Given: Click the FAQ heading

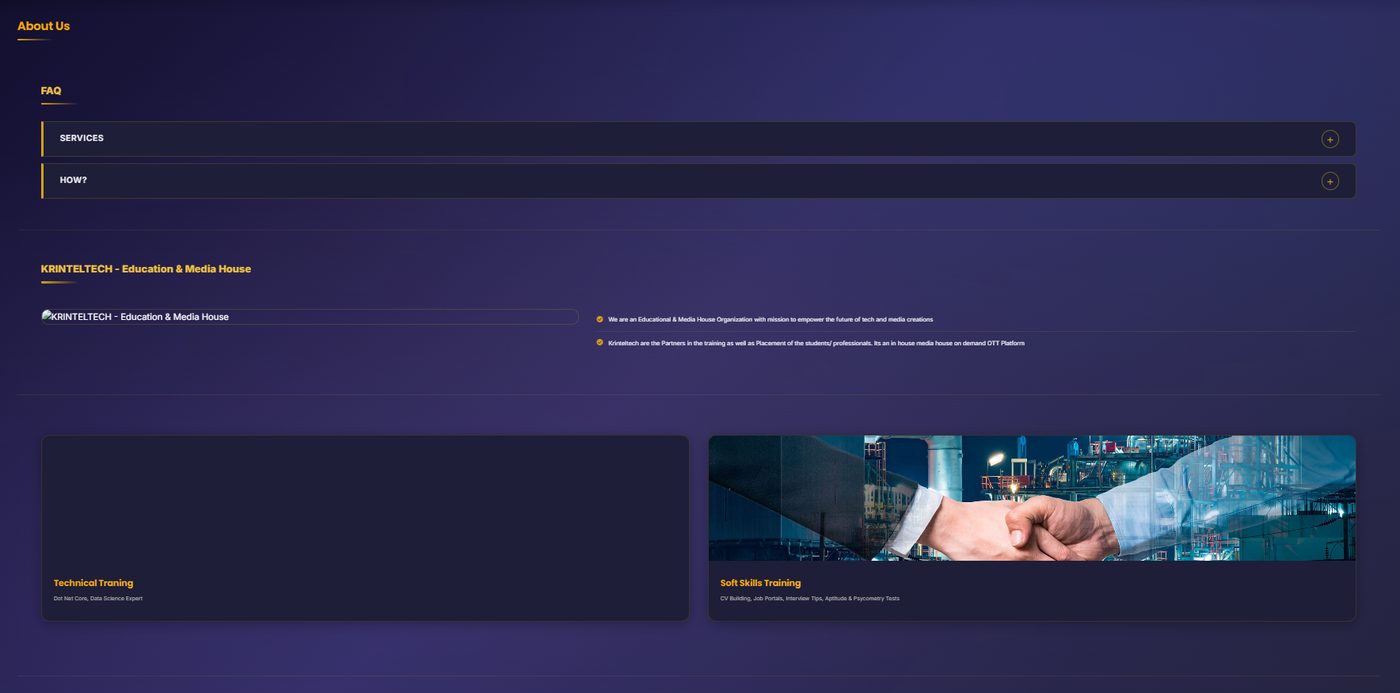Looking at the screenshot, I should 51,91.
